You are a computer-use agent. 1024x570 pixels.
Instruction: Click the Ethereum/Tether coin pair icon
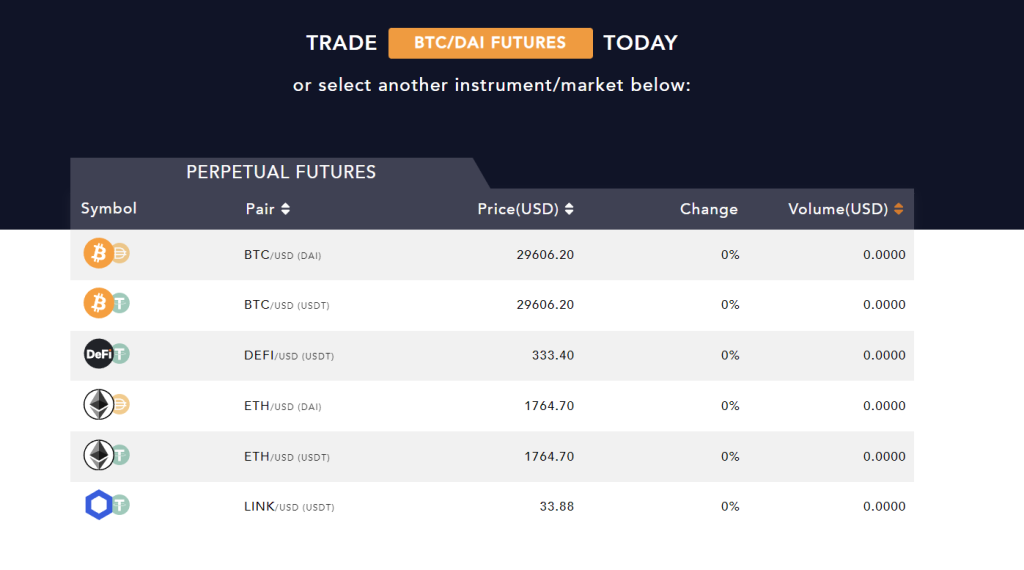pyautogui.click(x=106, y=456)
